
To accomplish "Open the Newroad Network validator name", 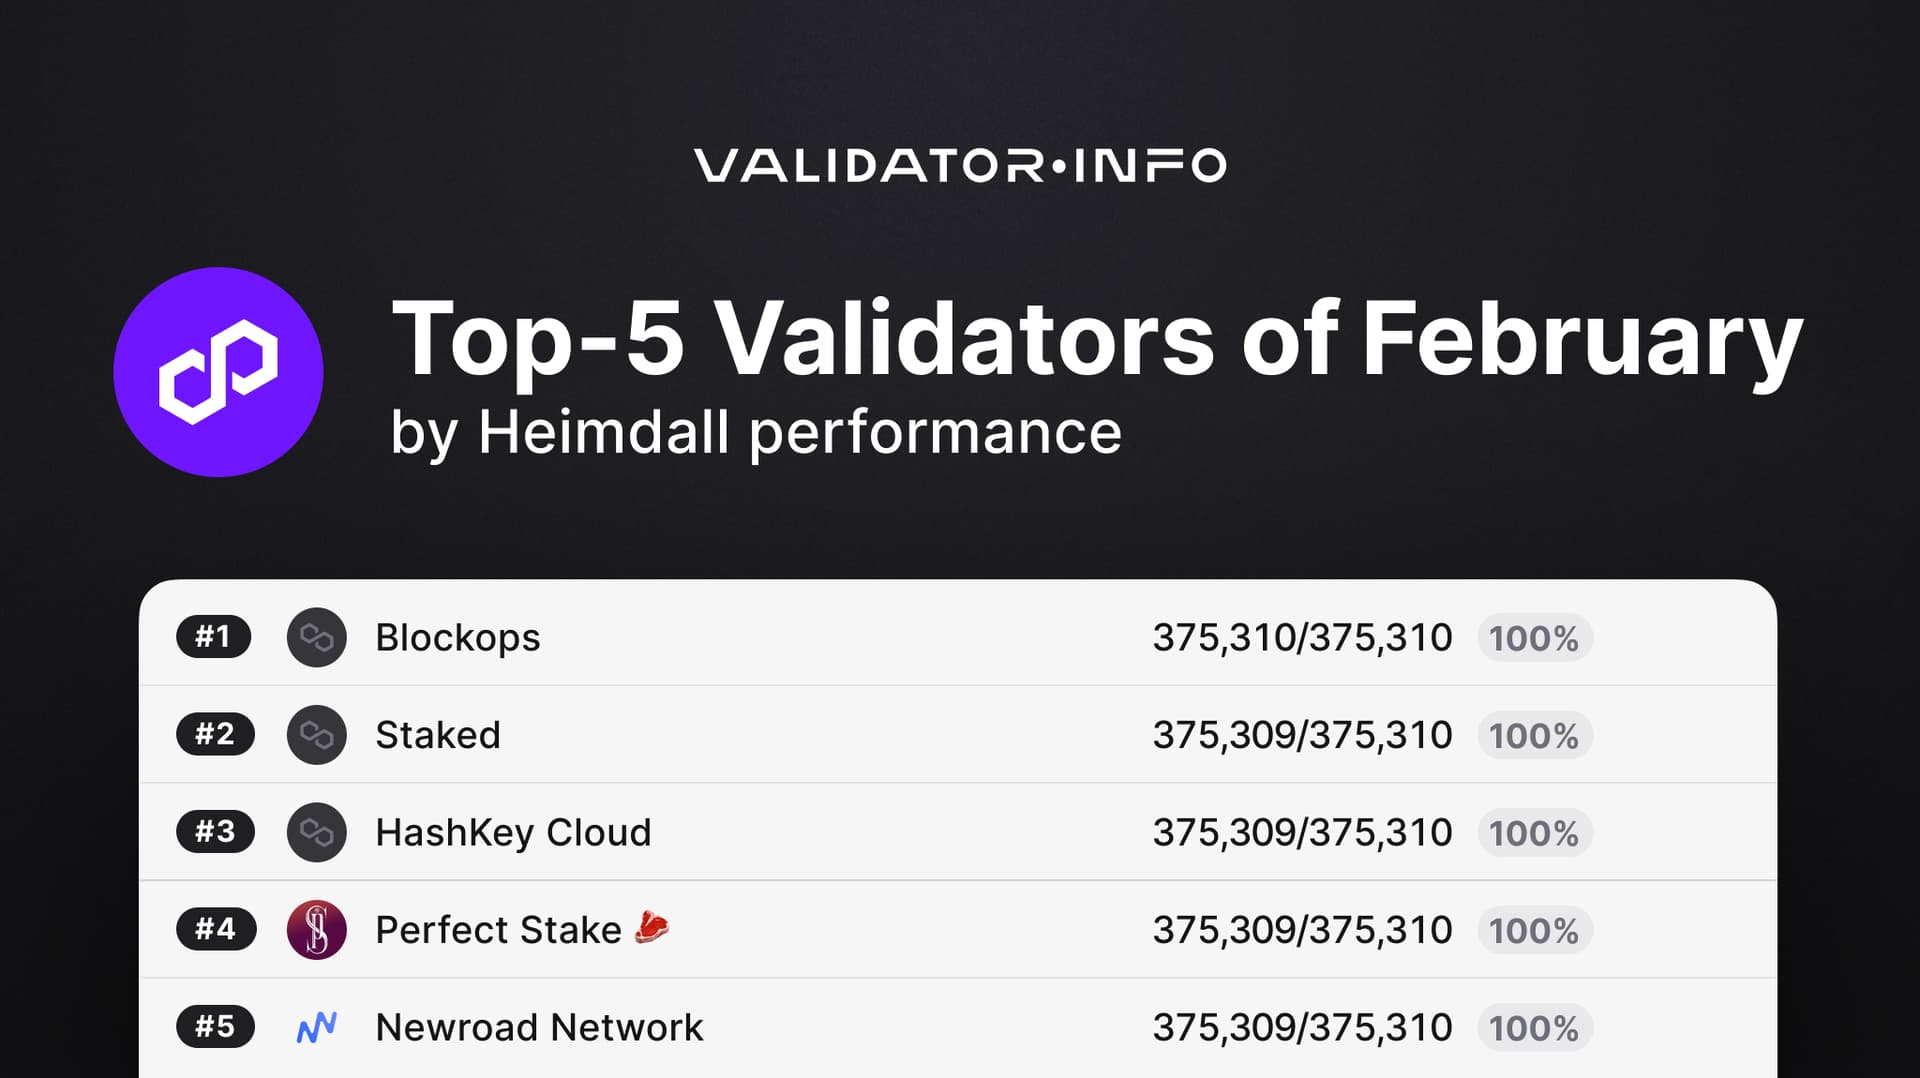I will point(539,1027).
